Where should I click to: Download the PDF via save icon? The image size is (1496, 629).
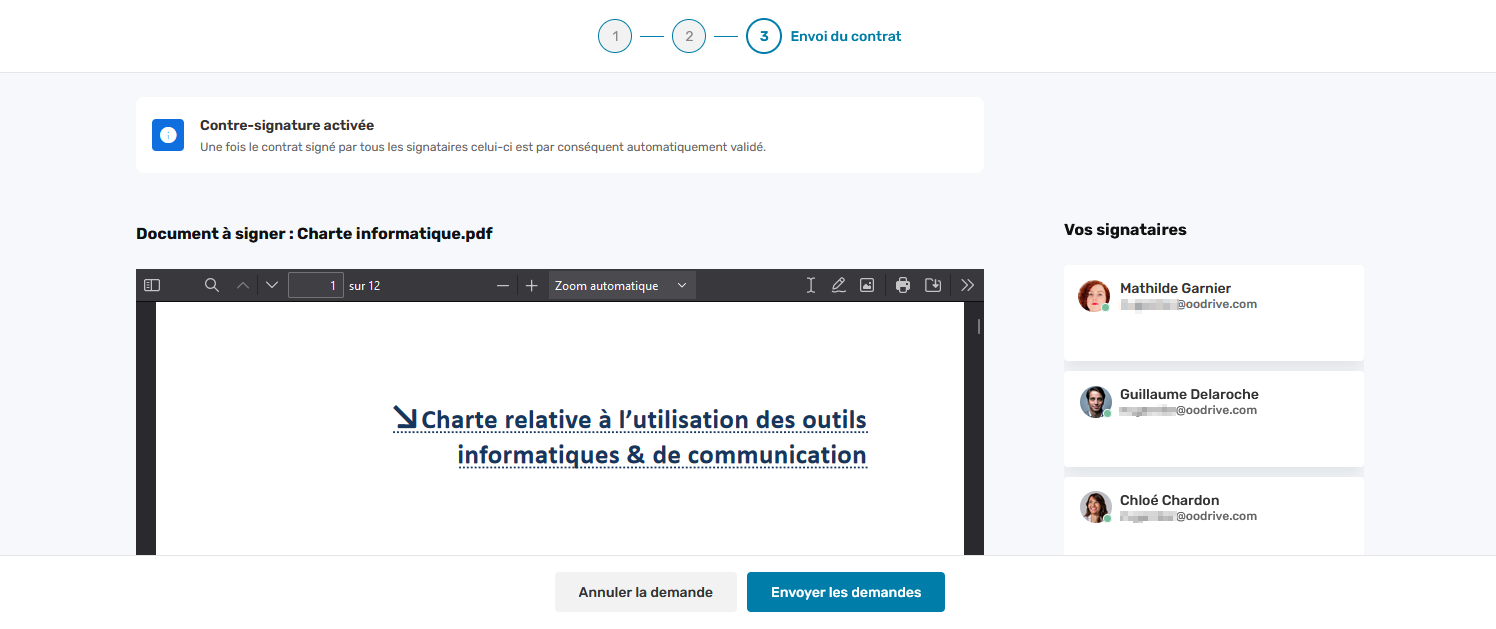(x=933, y=285)
